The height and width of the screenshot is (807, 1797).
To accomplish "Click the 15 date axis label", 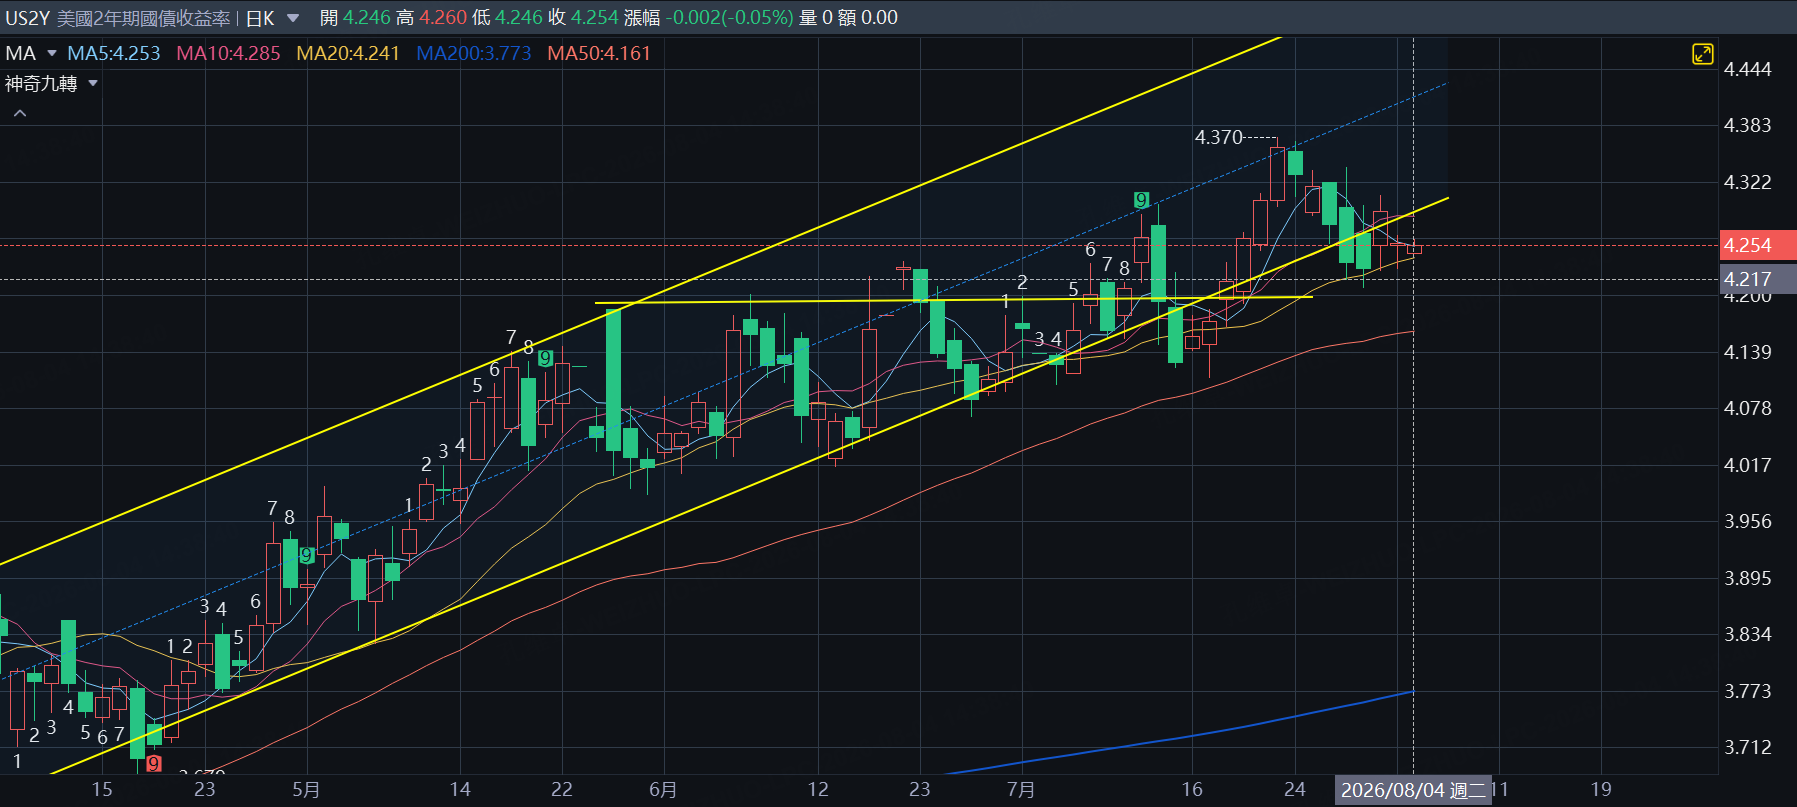I will tap(102, 790).
